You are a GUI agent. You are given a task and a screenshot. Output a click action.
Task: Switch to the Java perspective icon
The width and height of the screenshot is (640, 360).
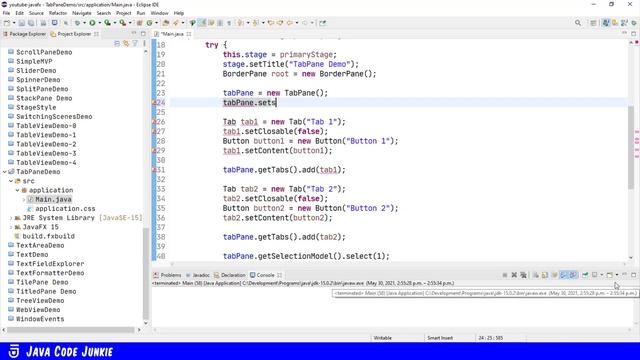[606, 23]
